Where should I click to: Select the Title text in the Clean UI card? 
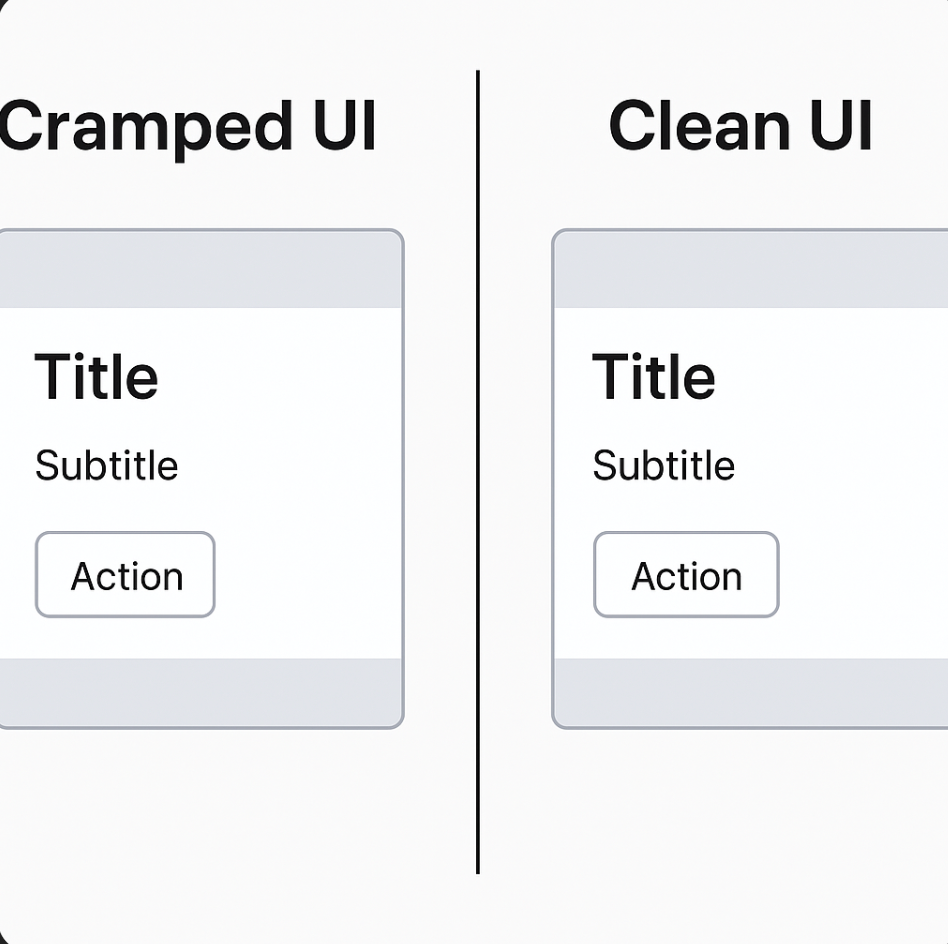[x=654, y=377]
